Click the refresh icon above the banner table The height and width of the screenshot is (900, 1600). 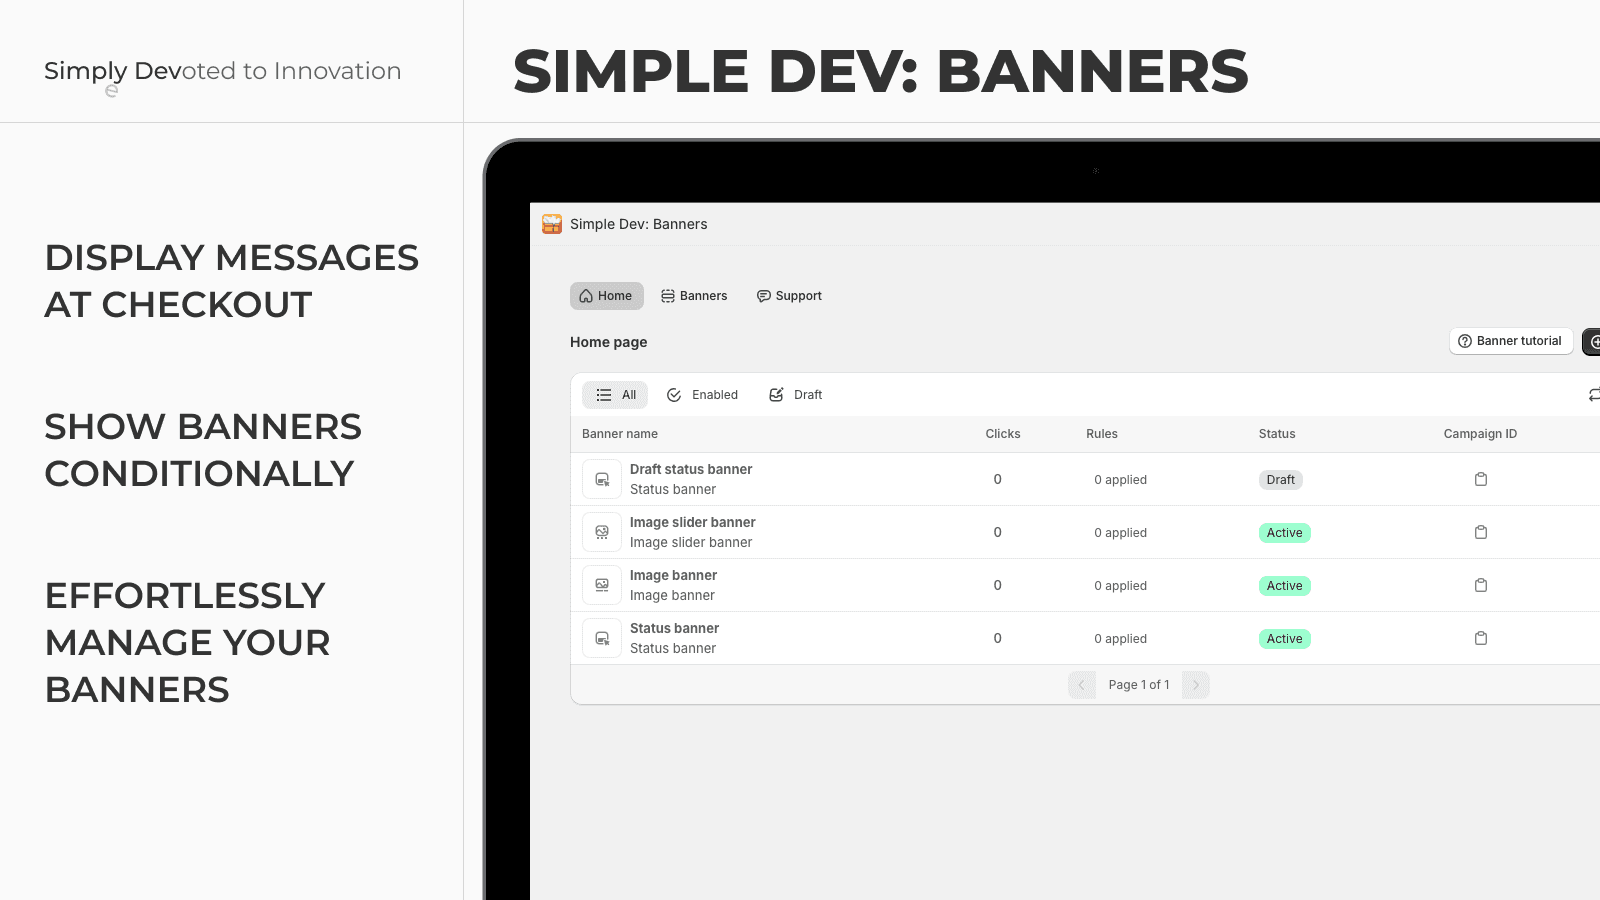pyautogui.click(x=1594, y=394)
